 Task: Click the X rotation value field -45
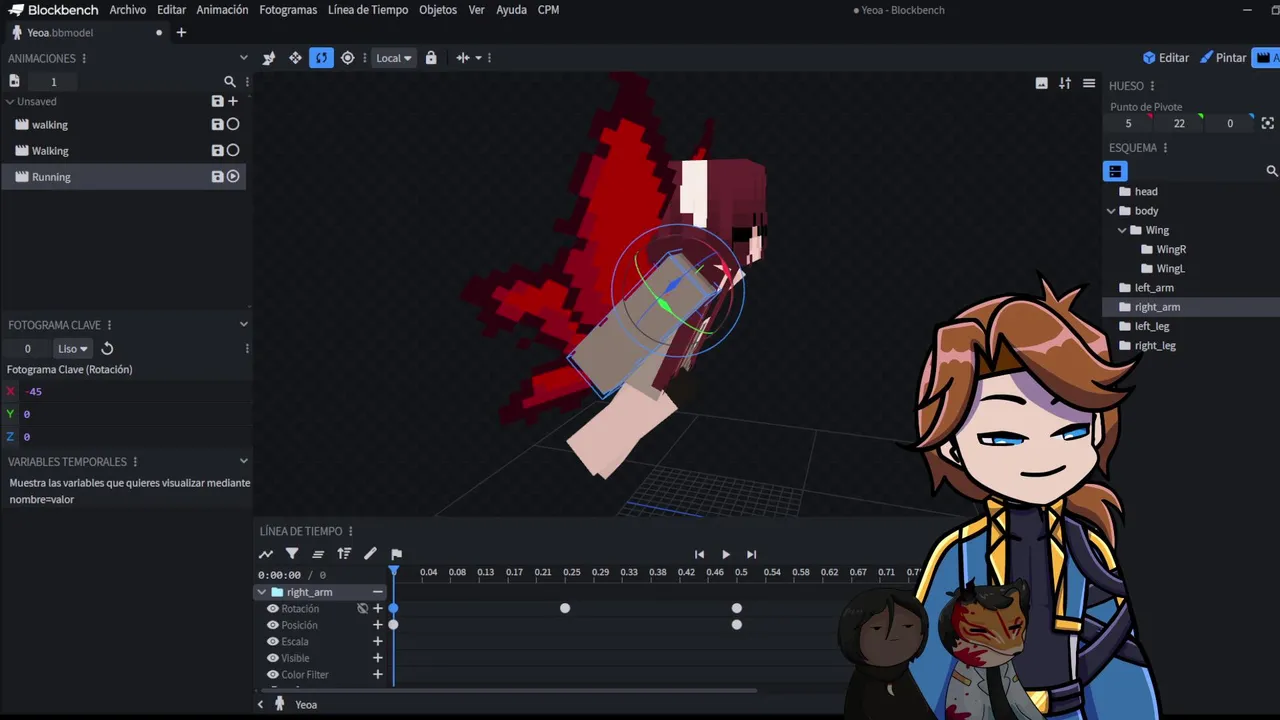pos(134,391)
